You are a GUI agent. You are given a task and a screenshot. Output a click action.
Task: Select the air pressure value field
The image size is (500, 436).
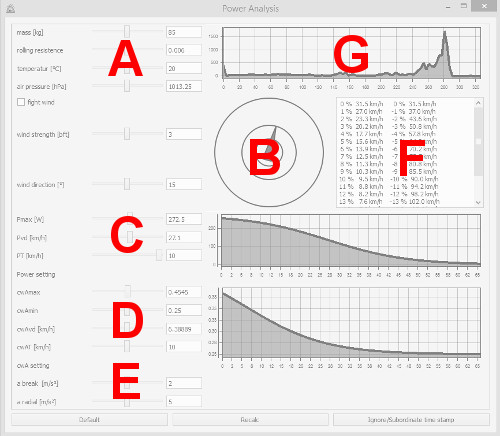pyautogui.click(x=184, y=86)
